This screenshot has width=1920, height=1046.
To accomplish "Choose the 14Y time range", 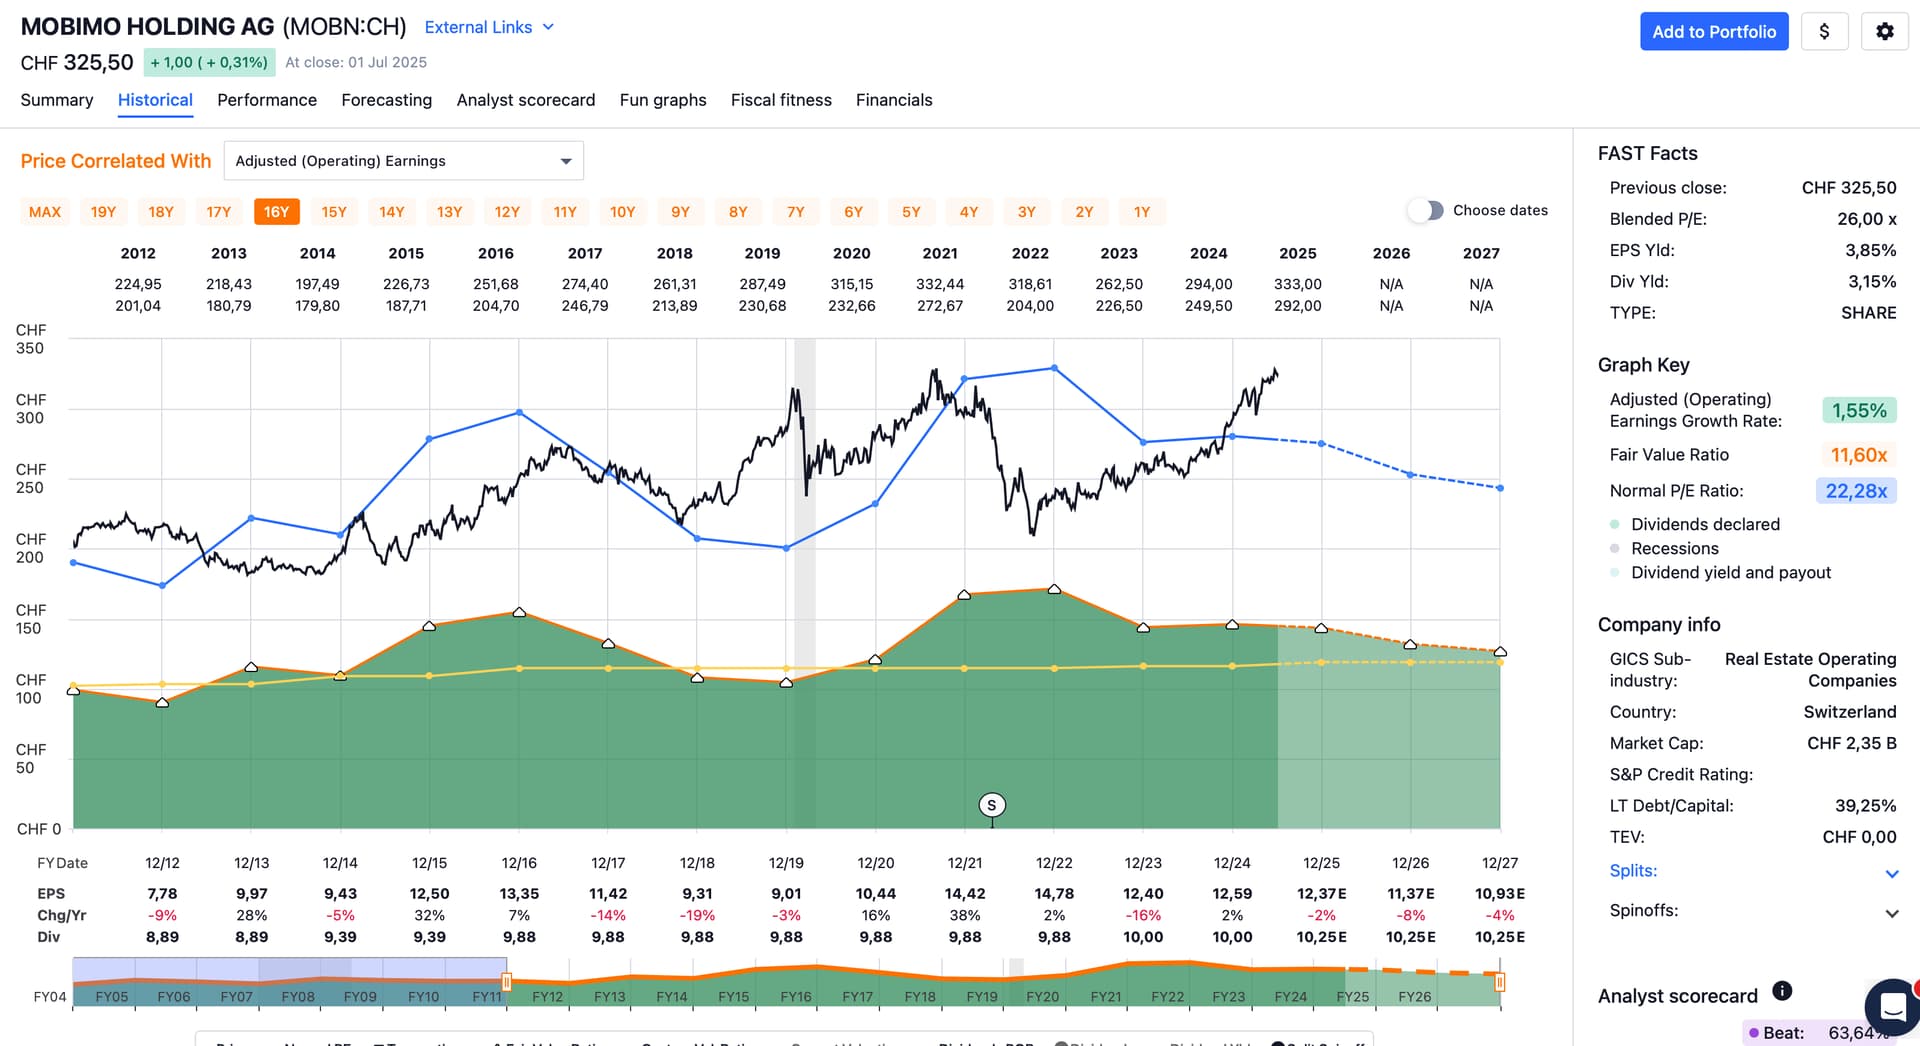I will point(392,212).
